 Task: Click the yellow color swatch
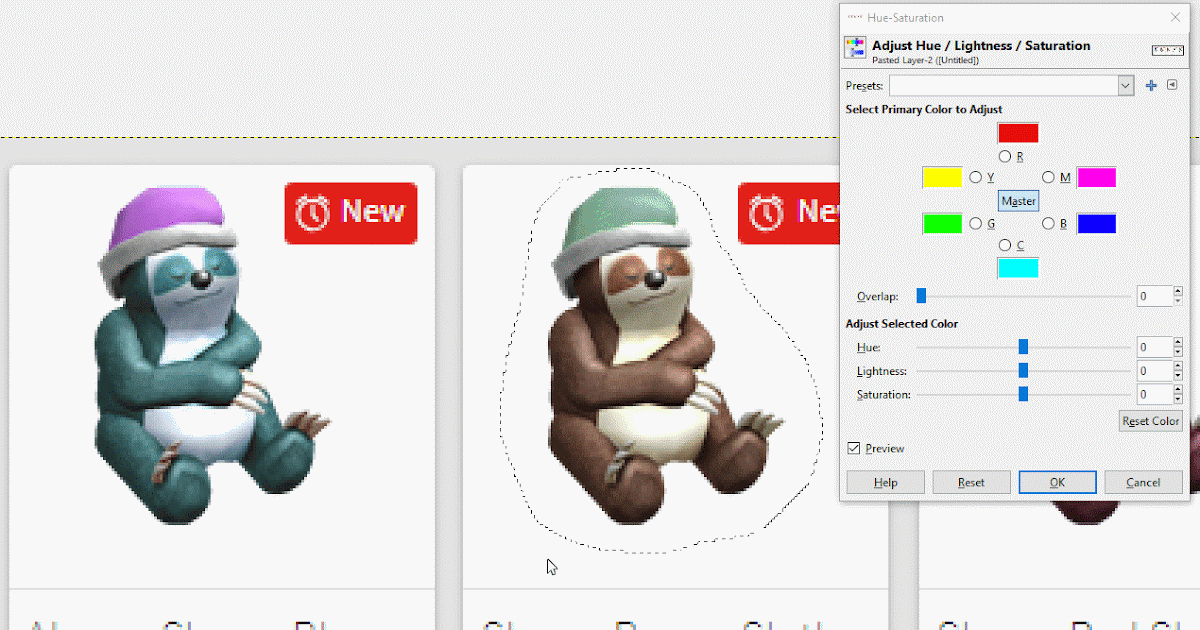pos(942,177)
